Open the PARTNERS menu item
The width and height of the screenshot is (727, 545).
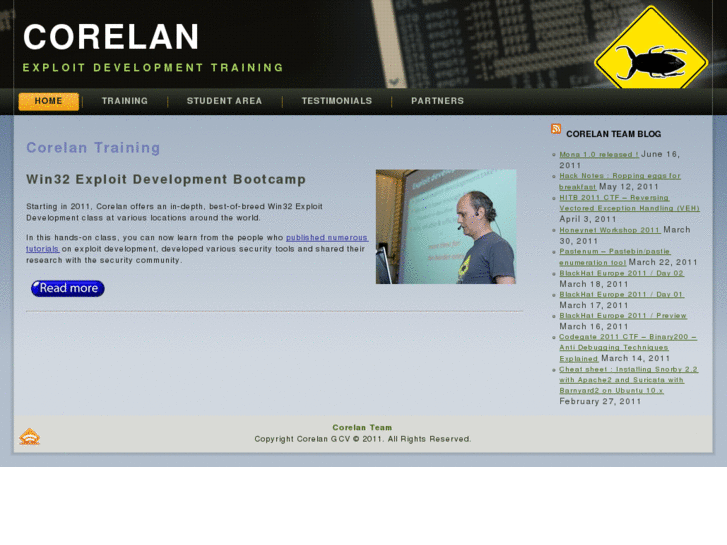437,101
